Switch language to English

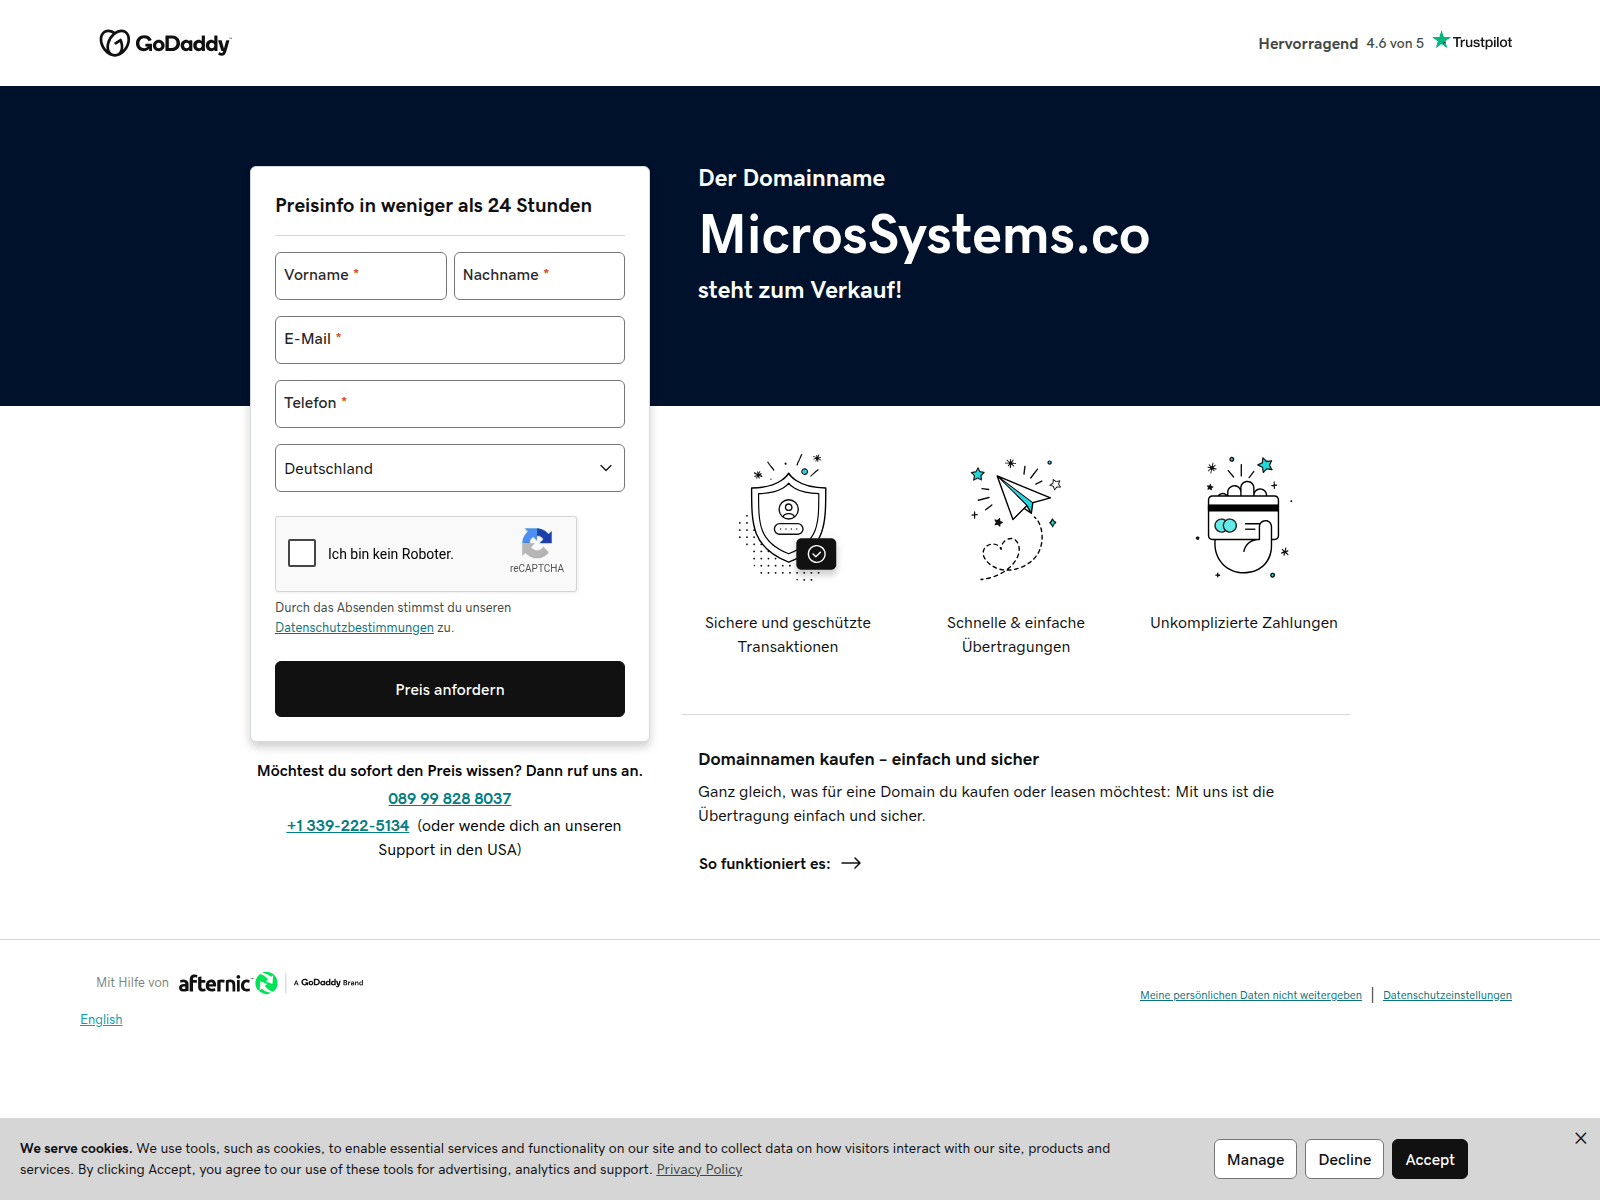click(x=101, y=1019)
